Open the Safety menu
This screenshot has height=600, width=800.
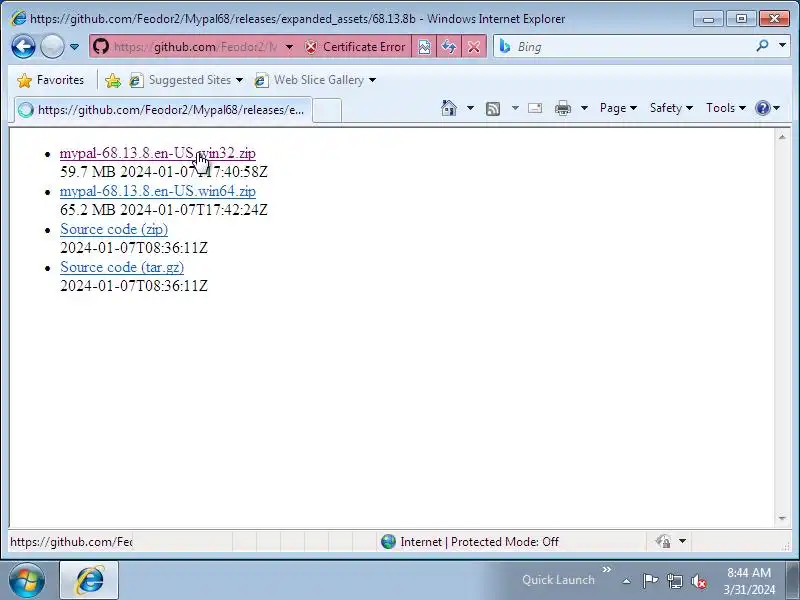[x=671, y=108]
